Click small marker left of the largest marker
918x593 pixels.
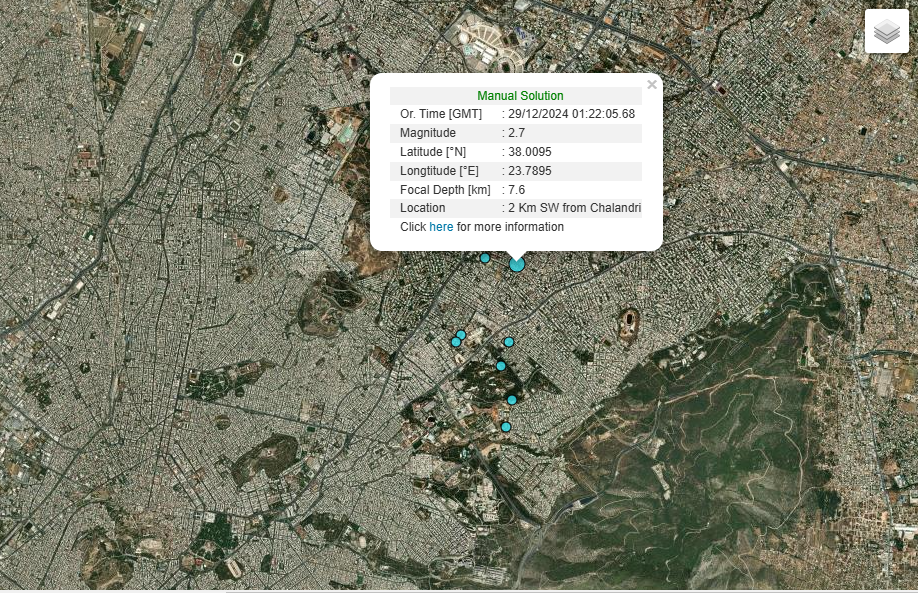click(x=485, y=258)
